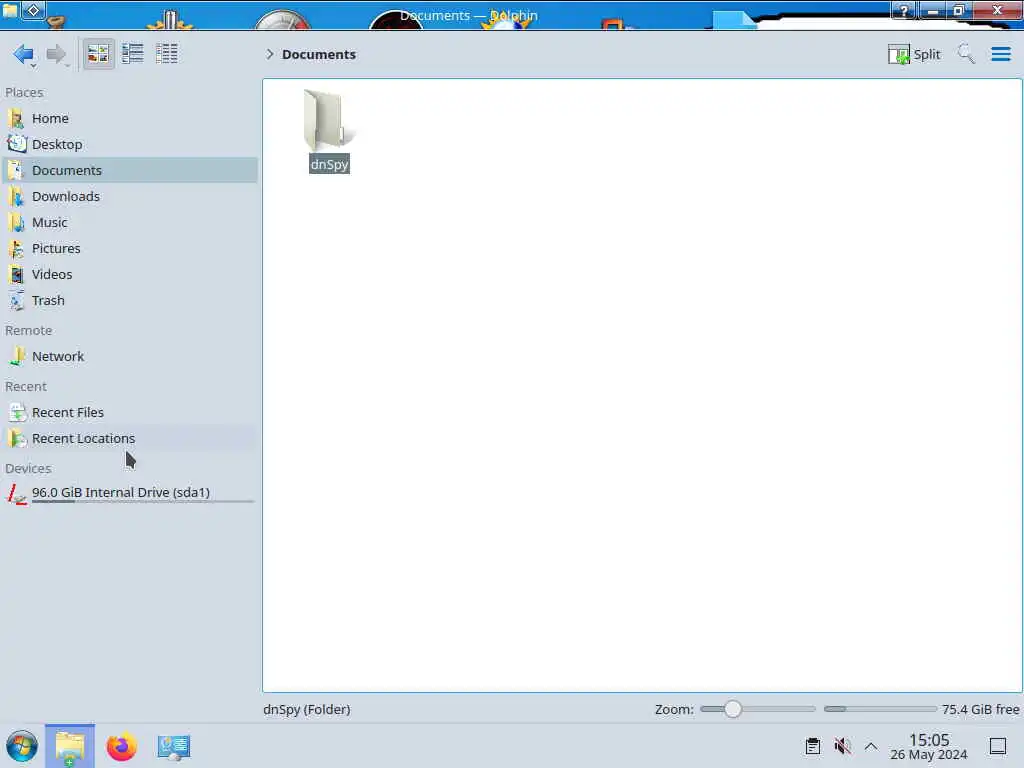Expand the breadcrumb chevron before Documents
This screenshot has height=768, width=1024.
click(x=270, y=54)
